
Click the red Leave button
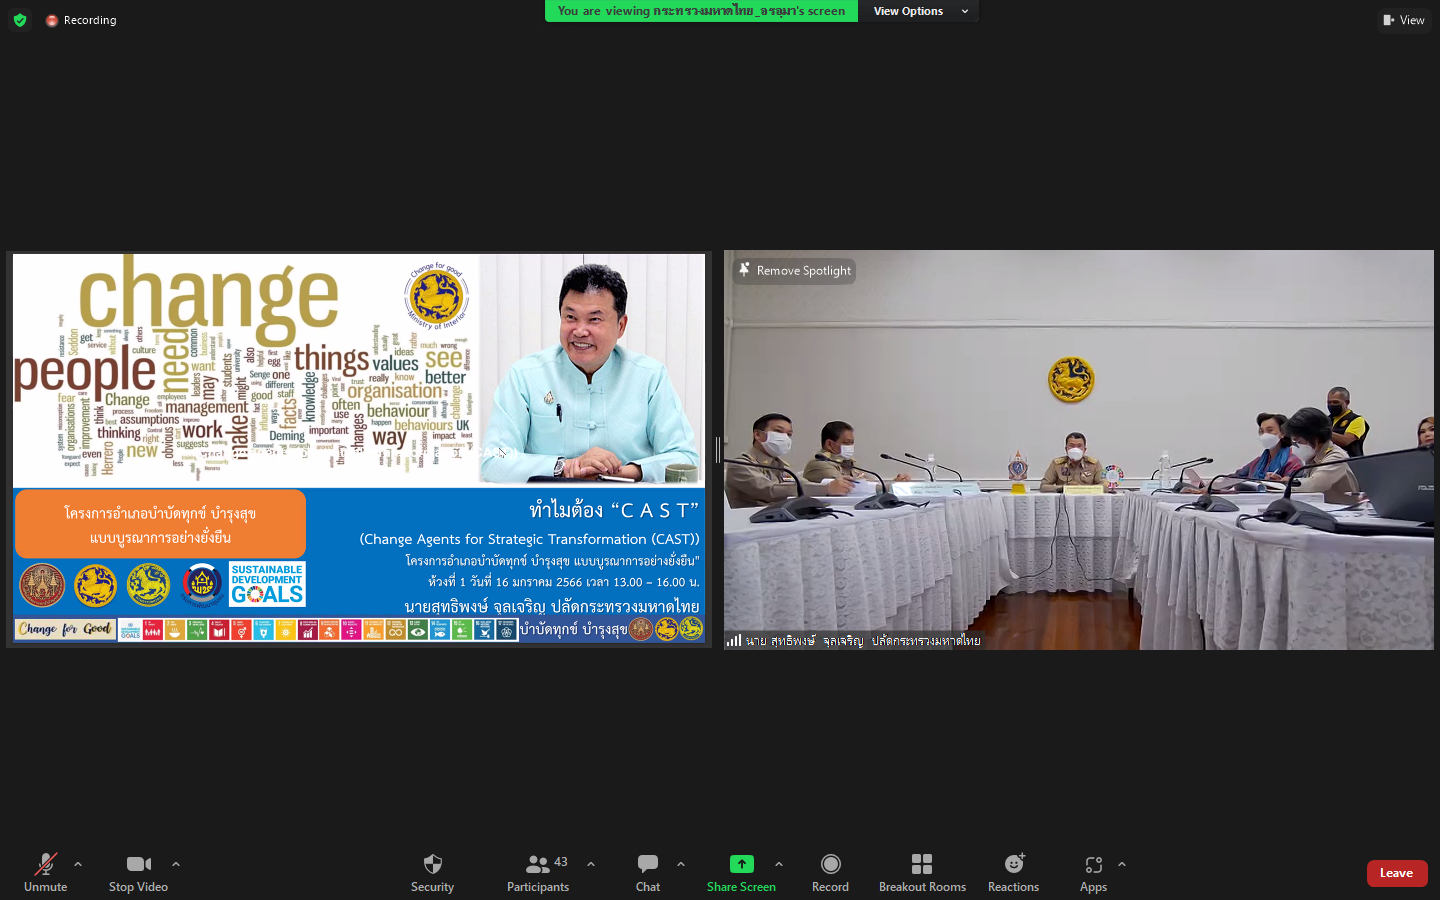pos(1396,873)
